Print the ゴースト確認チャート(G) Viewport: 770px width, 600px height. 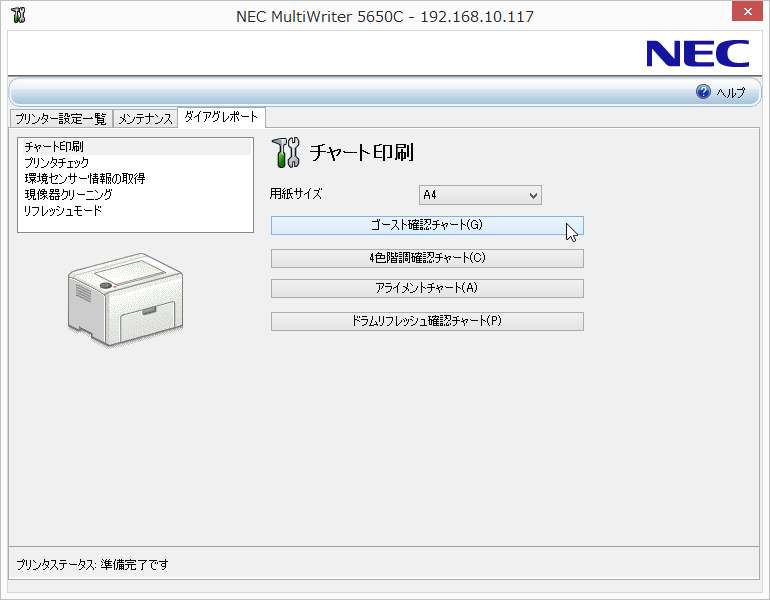(427, 225)
